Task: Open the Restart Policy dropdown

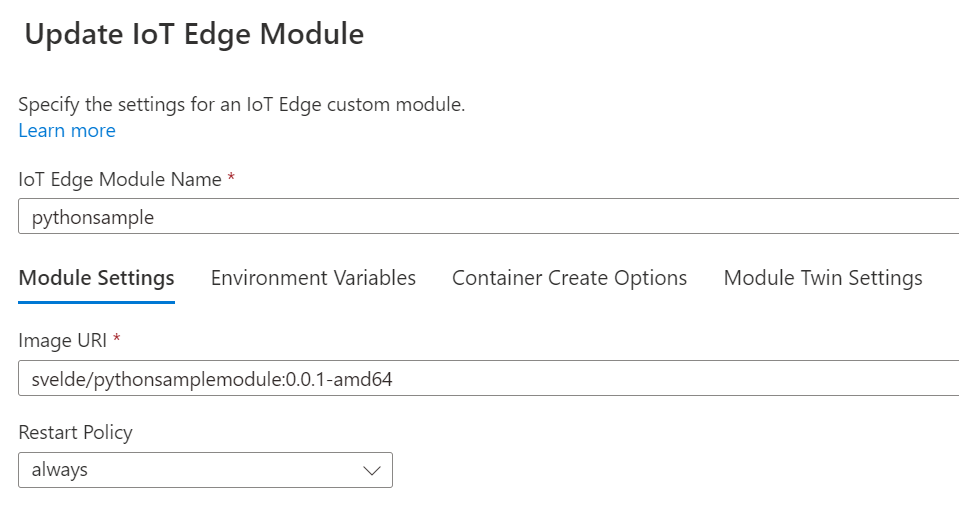Action: 206,470
